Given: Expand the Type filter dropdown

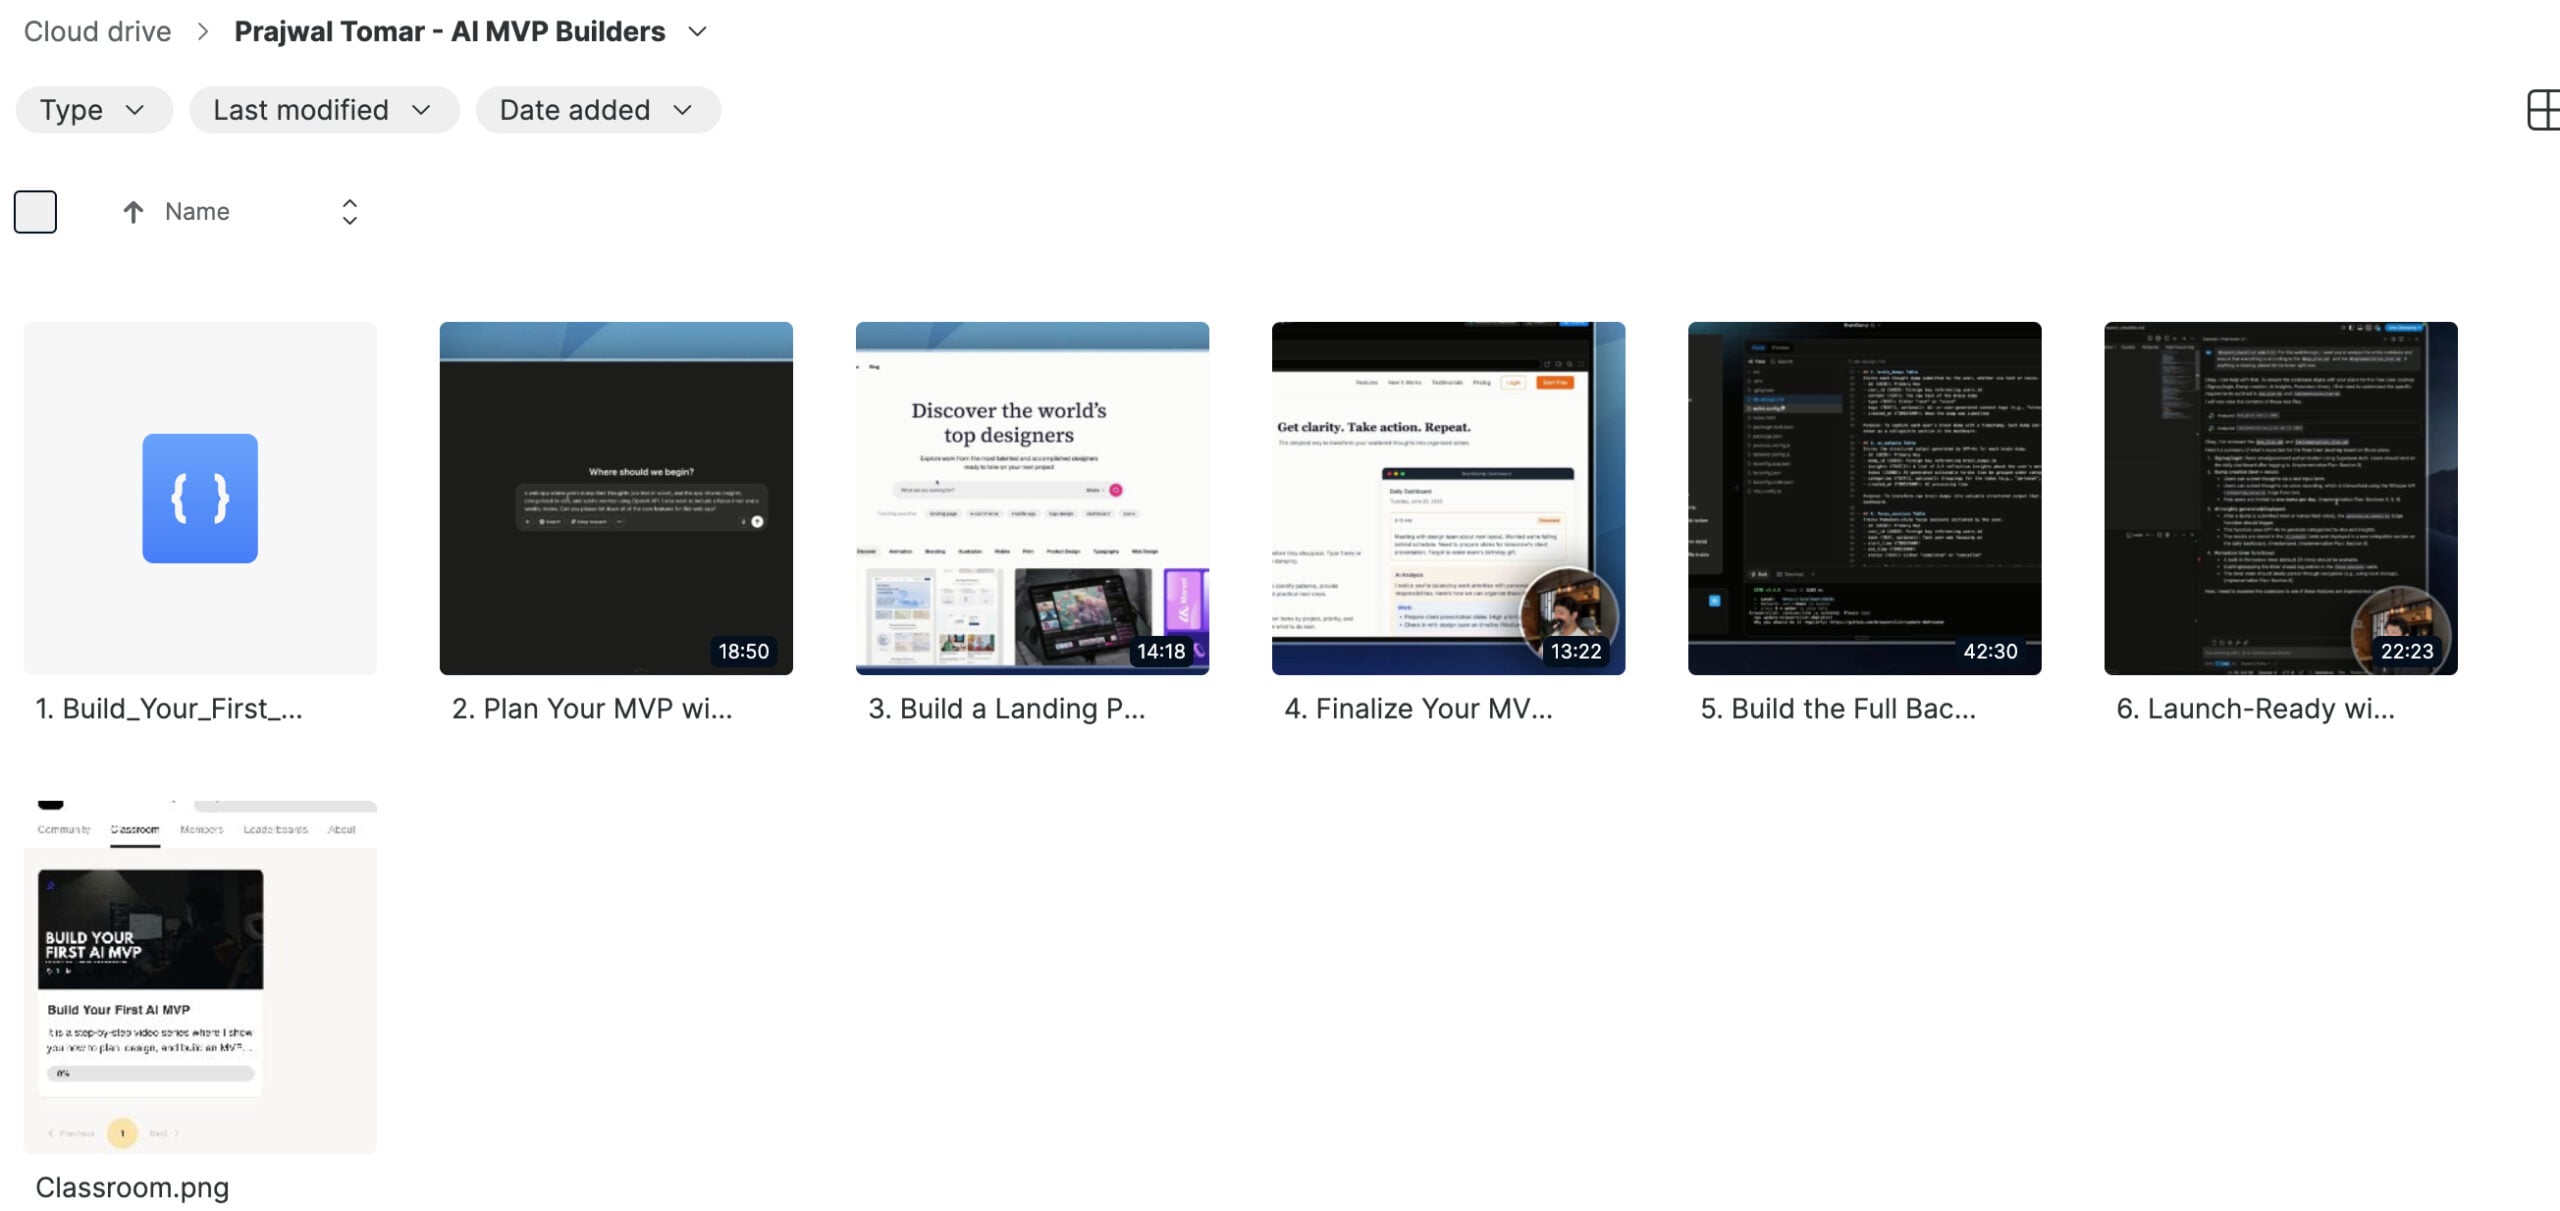Looking at the screenshot, I should [x=94, y=110].
